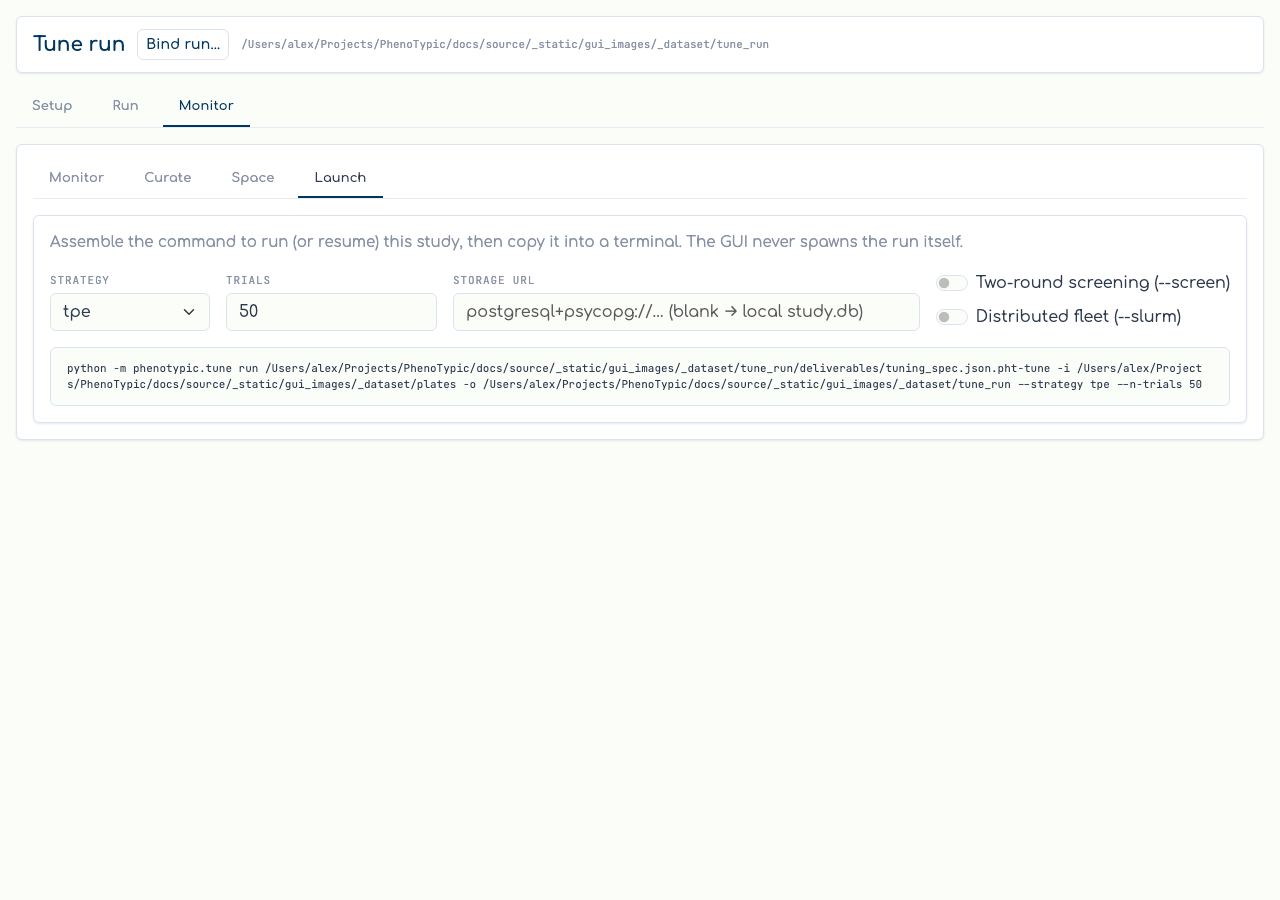This screenshot has height=900, width=1280.
Task: Click the Two-round screening (--screen) label
Action: 1103,283
